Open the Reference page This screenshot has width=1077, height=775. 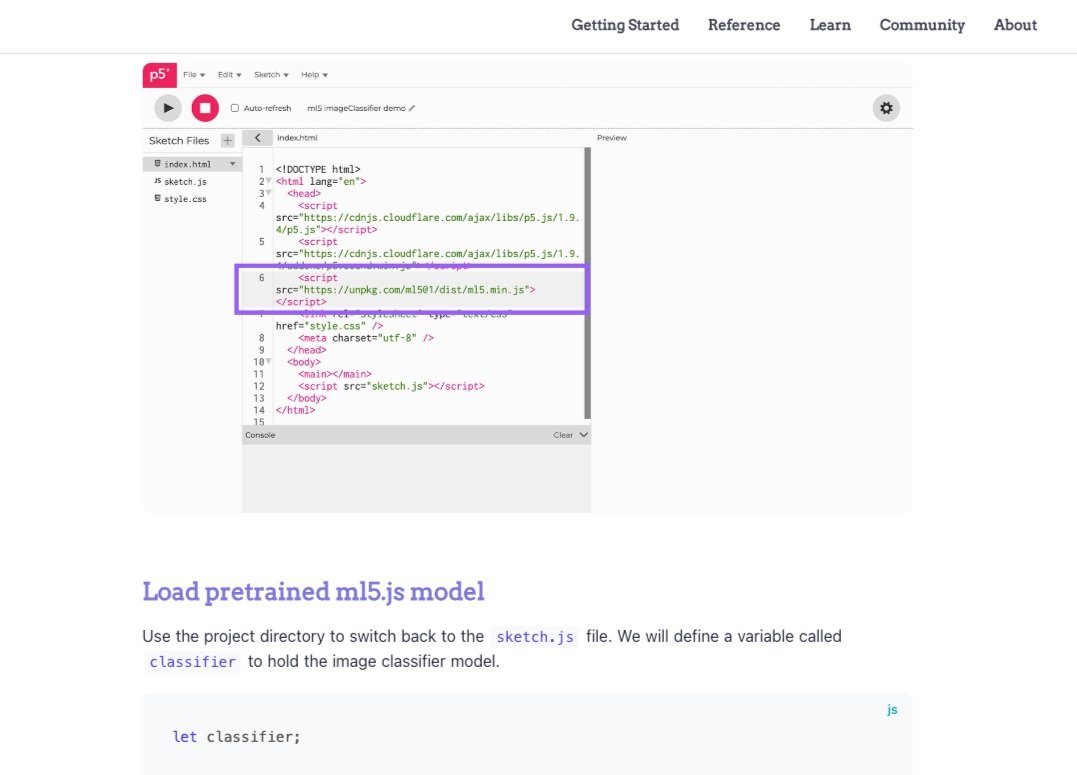click(744, 25)
